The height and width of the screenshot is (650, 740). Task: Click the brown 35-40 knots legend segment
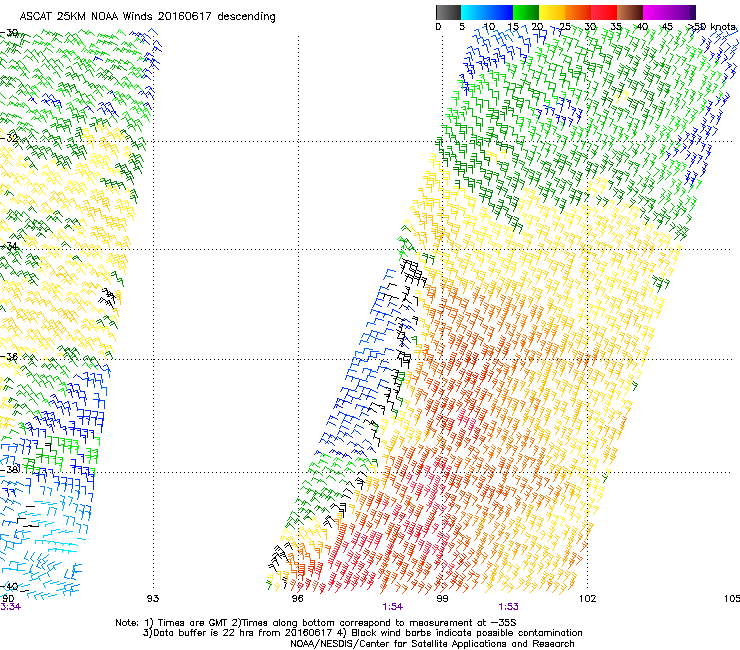pyautogui.click(x=630, y=12)
